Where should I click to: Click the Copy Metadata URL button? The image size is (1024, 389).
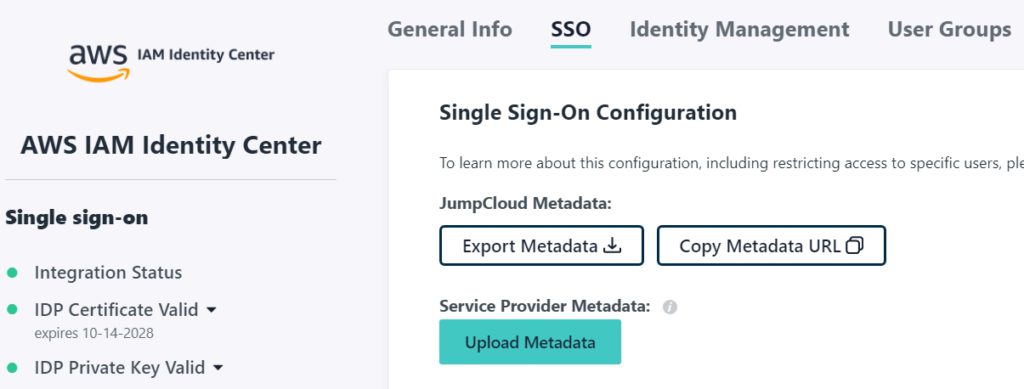771,245
